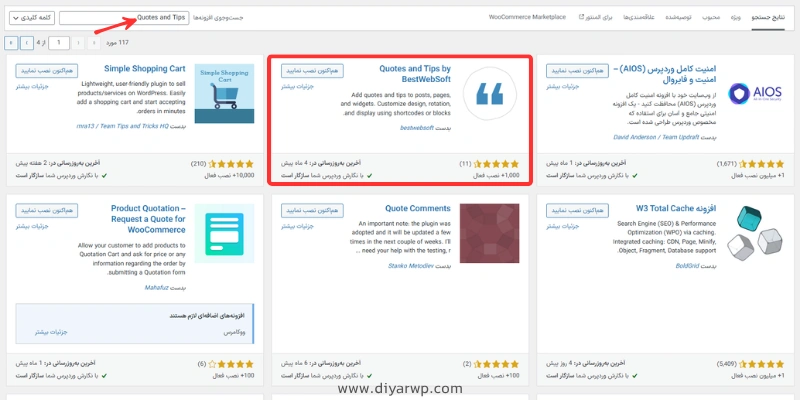Click external link icon beside برای المنتور
Screen dimensions: 800x400
[581, 17]
